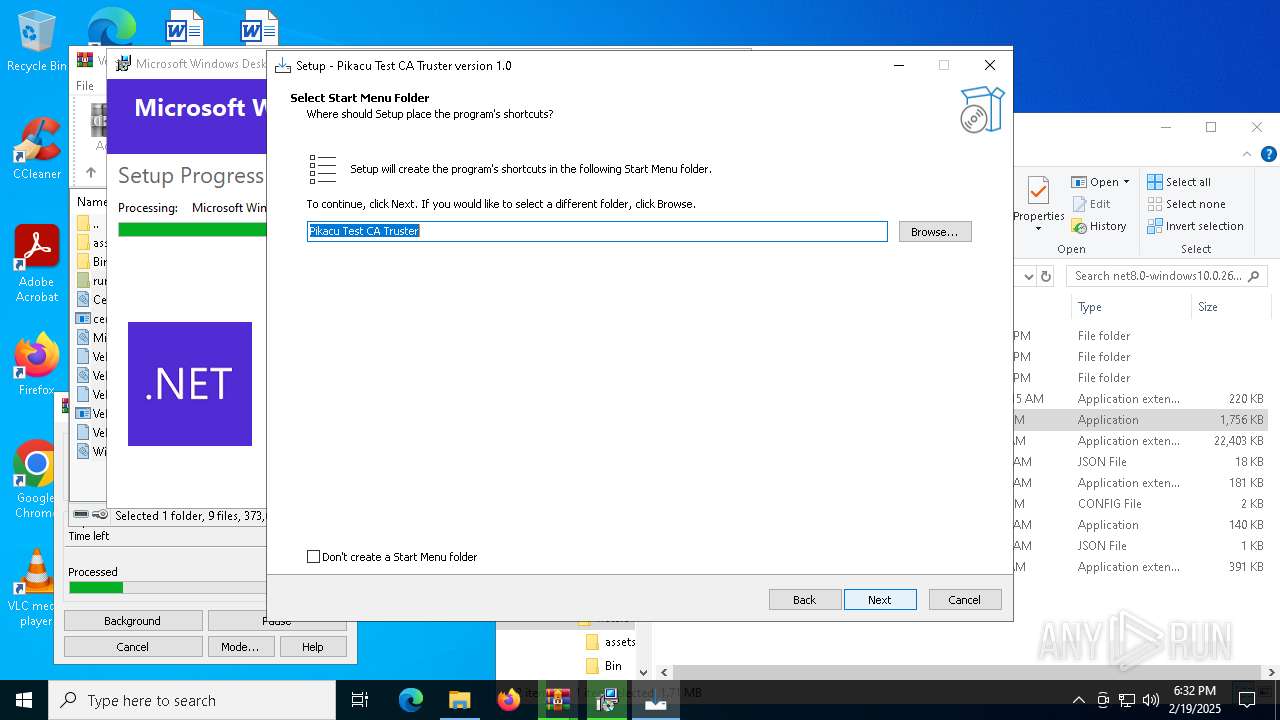This screenshot has height=720, width=1280.
Task: Check Don't create a Start Menu folder
Action: (x=314, y=557)
